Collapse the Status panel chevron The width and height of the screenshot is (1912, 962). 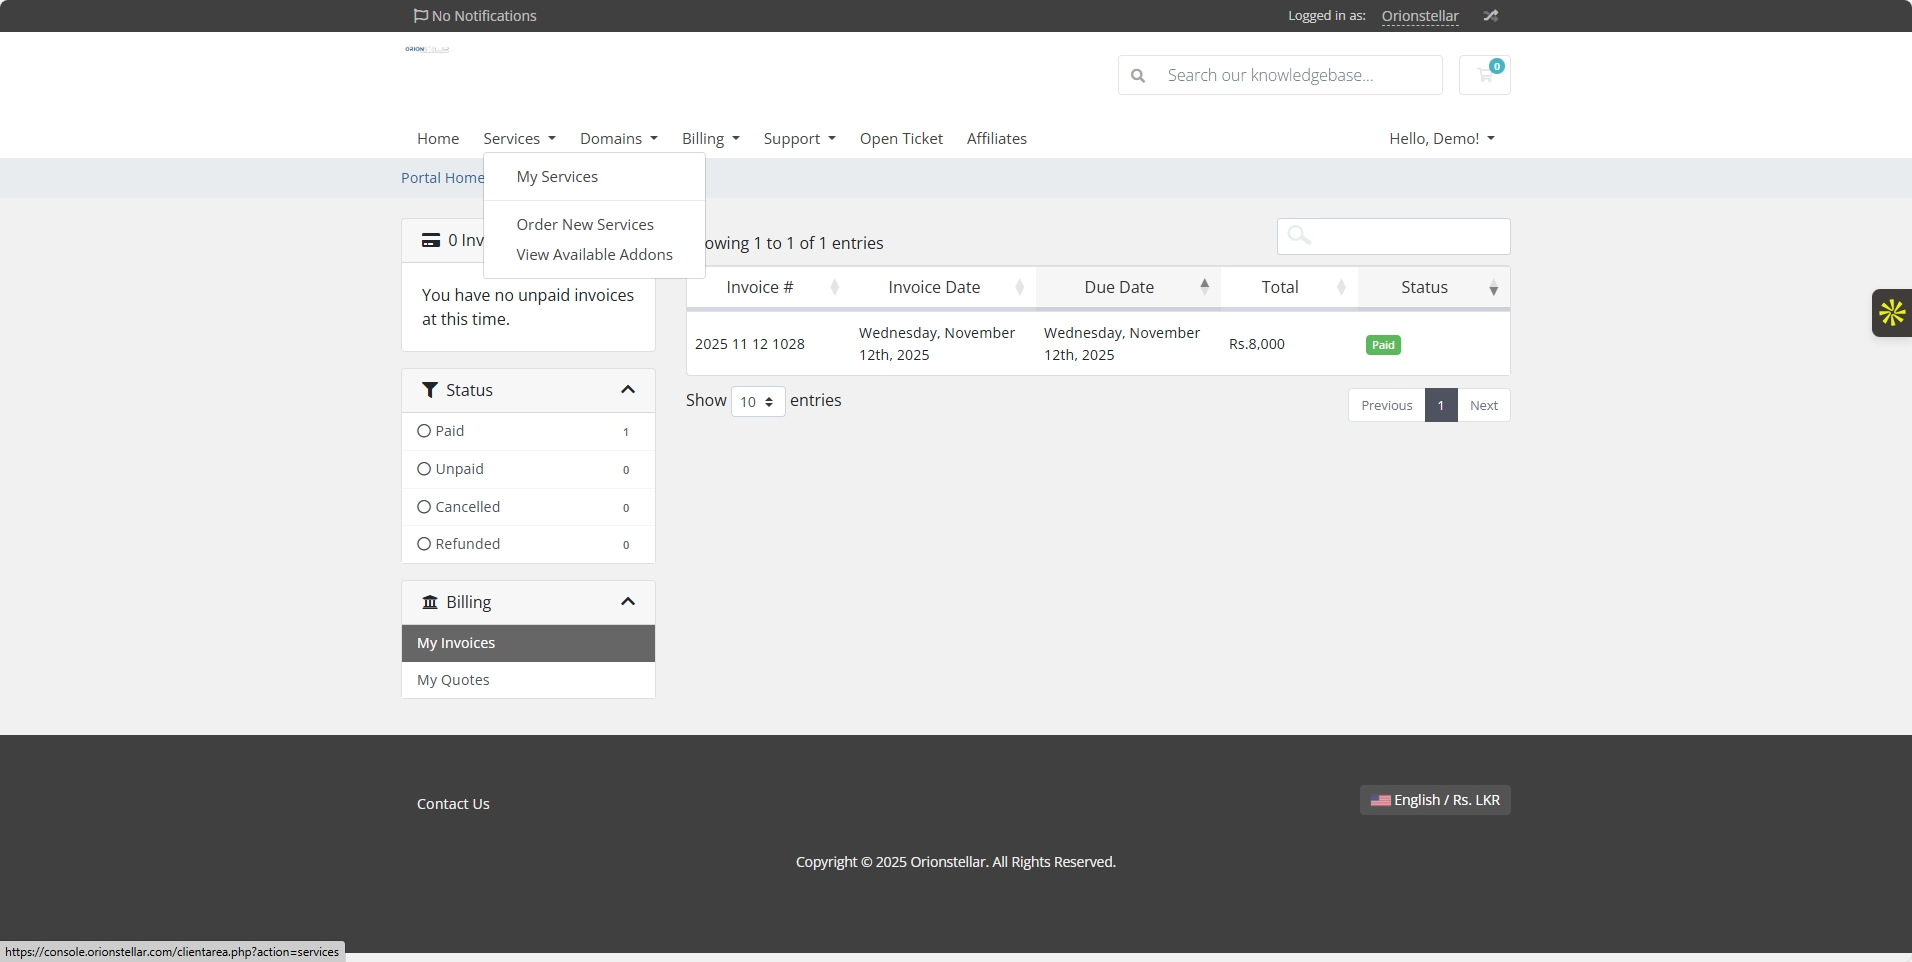[628, 390]
